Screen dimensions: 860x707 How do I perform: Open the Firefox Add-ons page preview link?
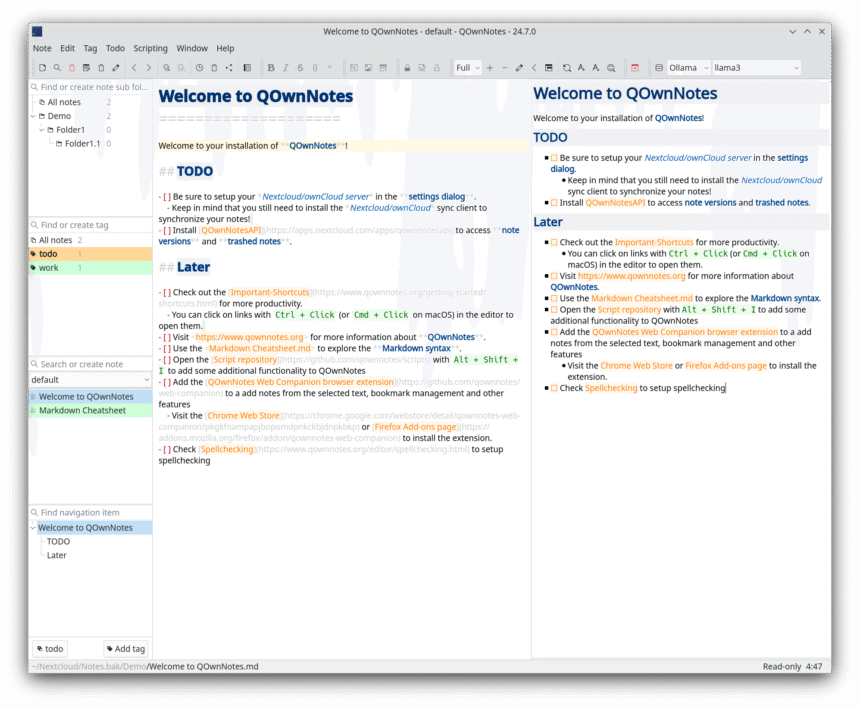click(x=726, y=366)
